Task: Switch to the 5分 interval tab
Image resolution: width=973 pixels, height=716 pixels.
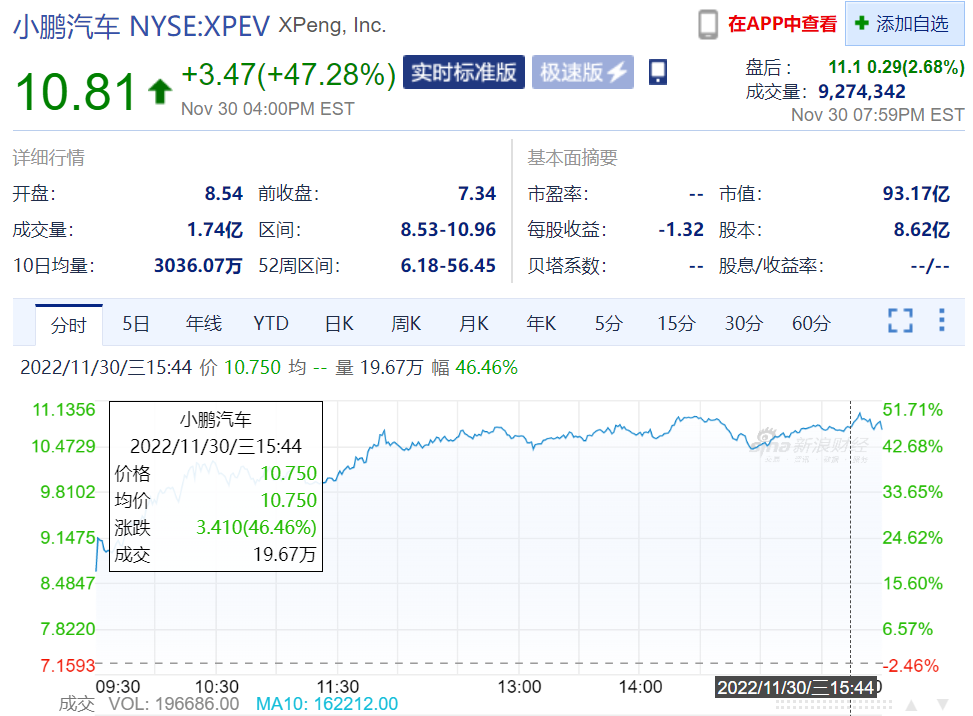Action: tap(608, 323)
